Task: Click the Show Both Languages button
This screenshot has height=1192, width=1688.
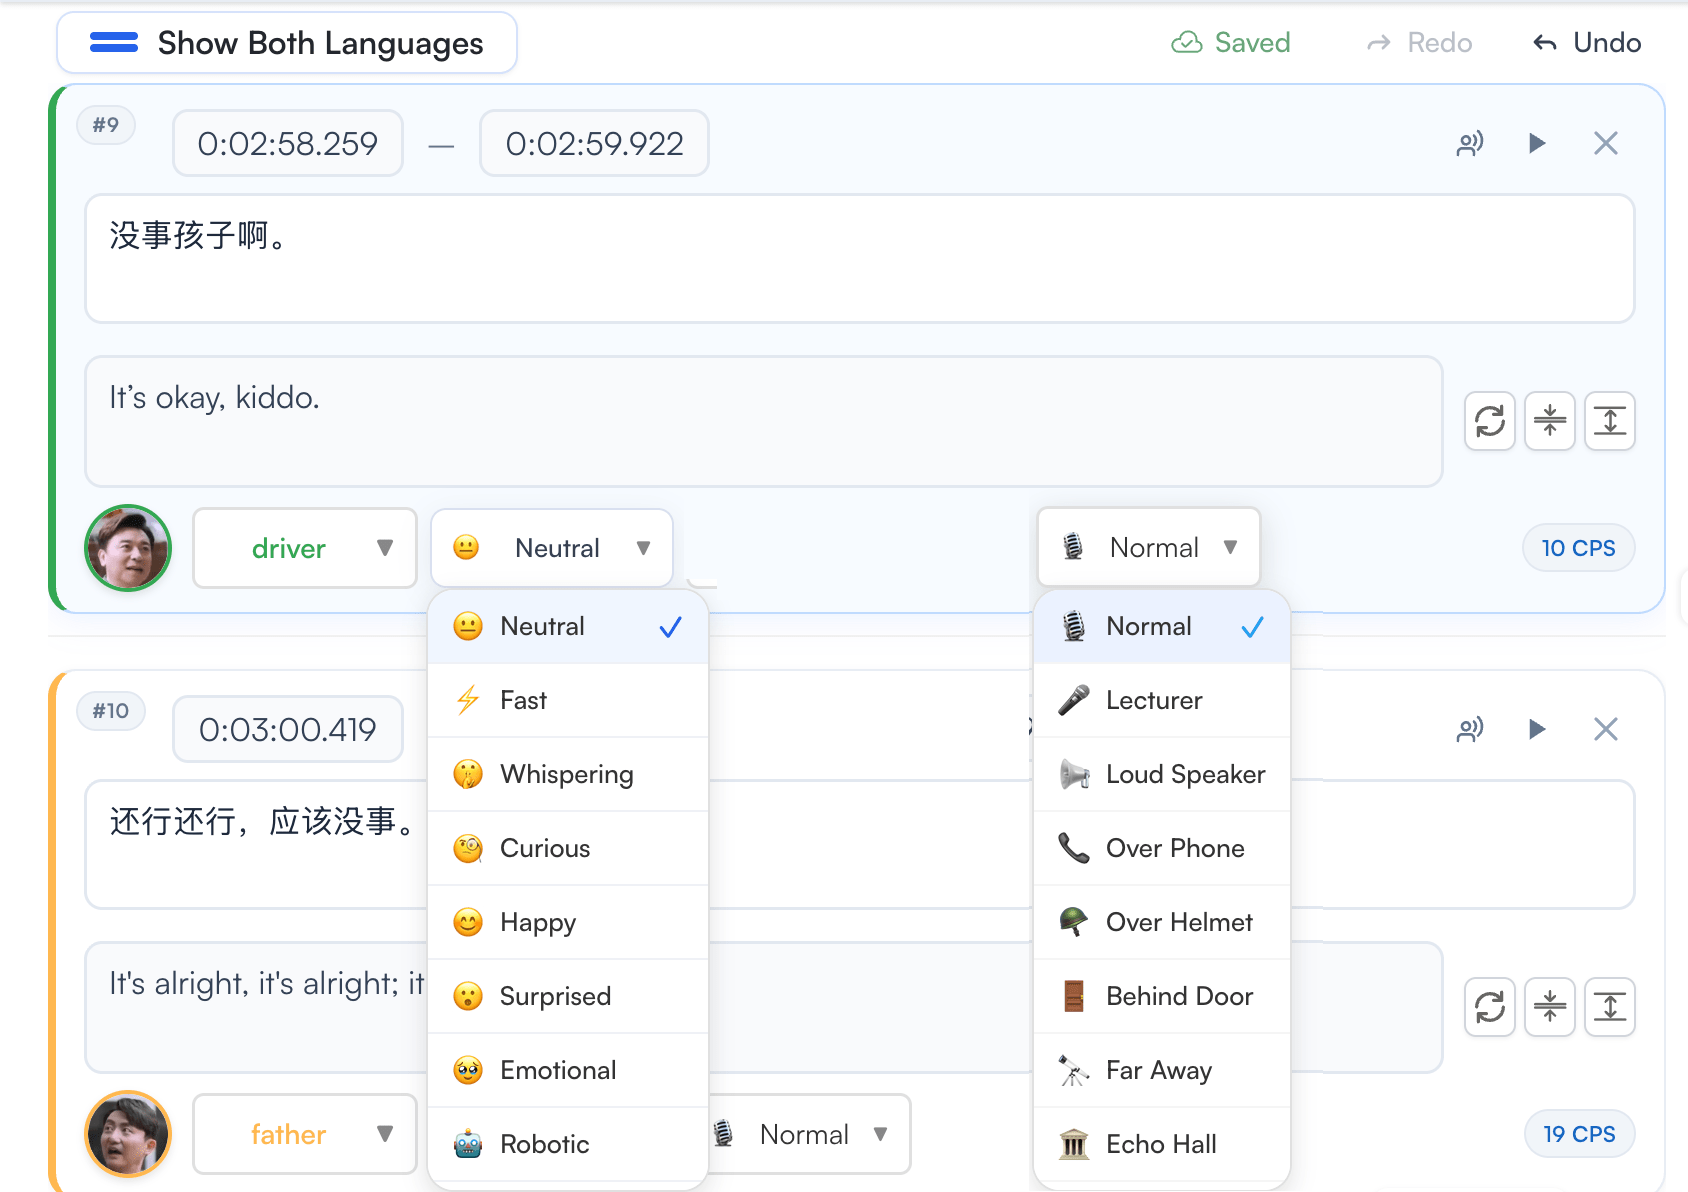Action: click(x=287, y=43)
